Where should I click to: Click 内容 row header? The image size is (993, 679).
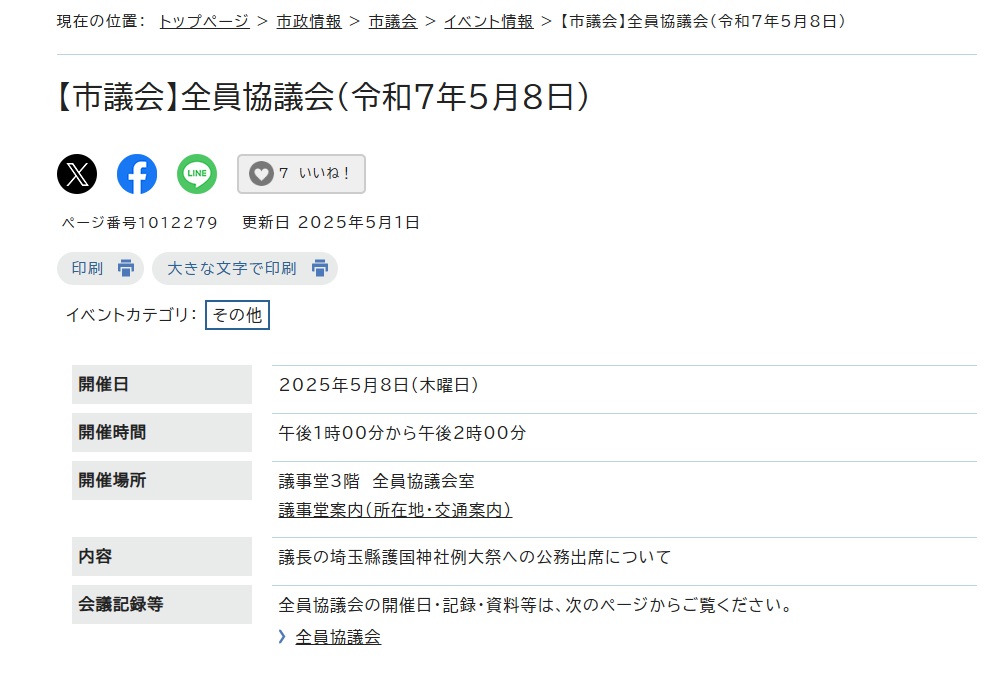pyautogui.click(x=161, y=557)
